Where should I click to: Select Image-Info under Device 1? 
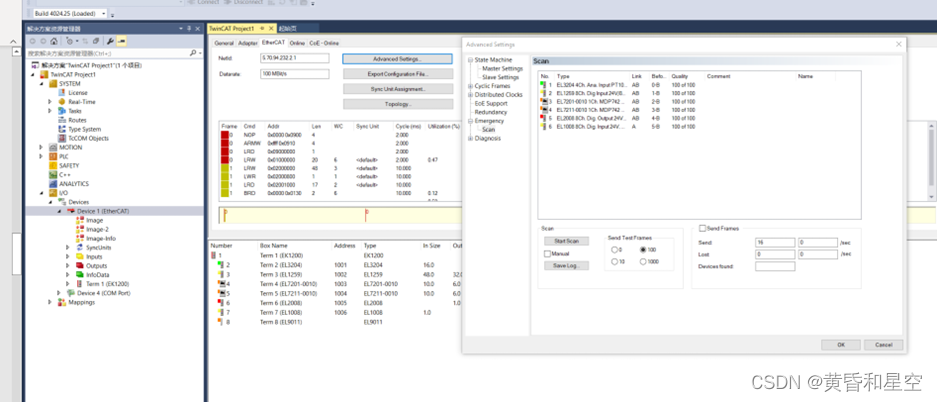click(101, 238)
